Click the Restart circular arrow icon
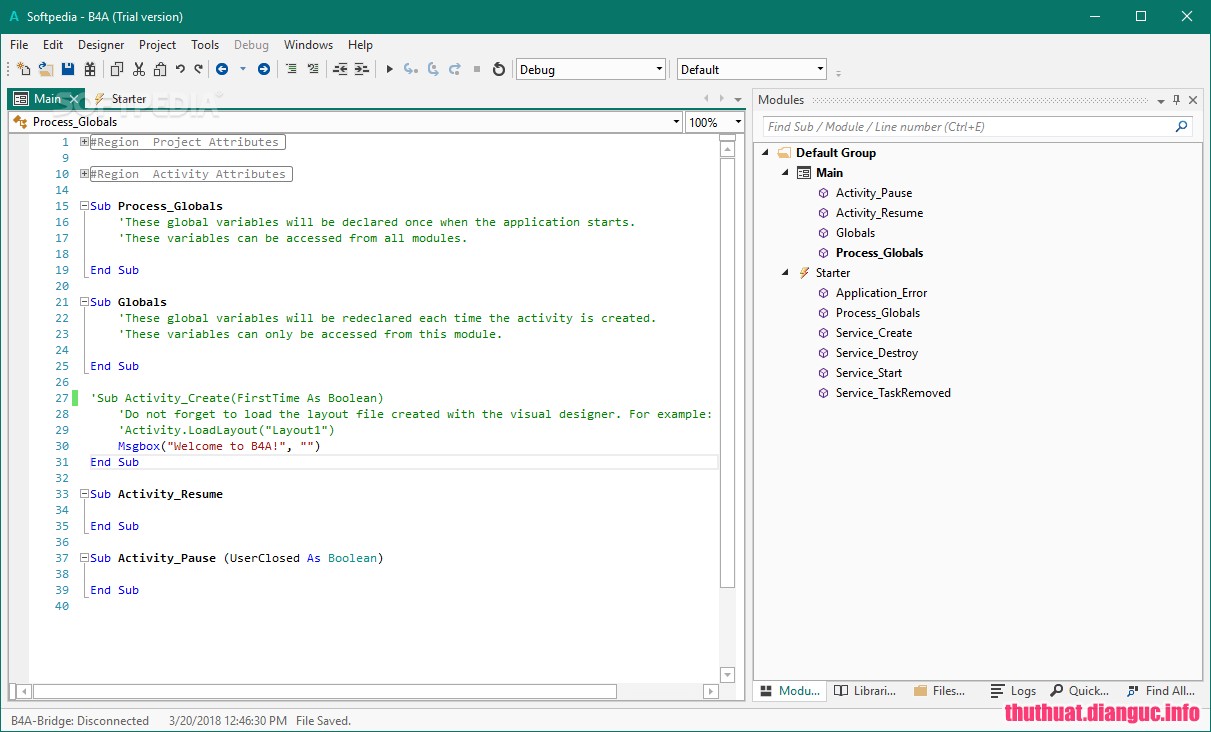Screen dimensions: 1211x732 499,69
